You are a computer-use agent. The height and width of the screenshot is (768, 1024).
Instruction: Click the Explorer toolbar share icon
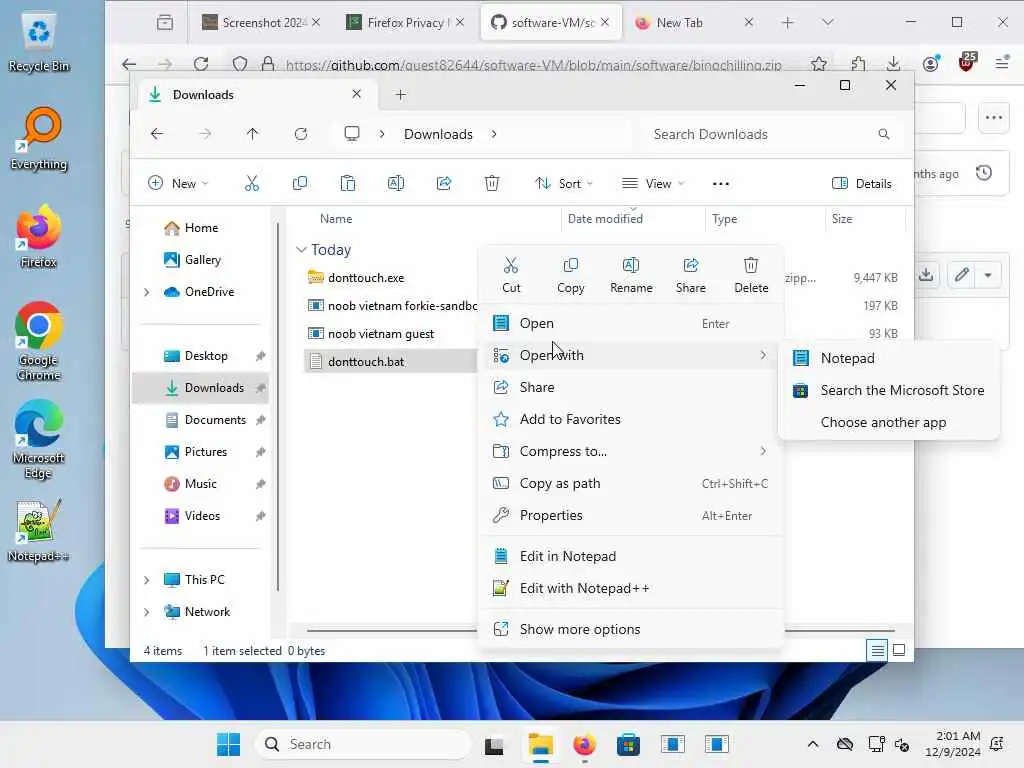point(444,184)
